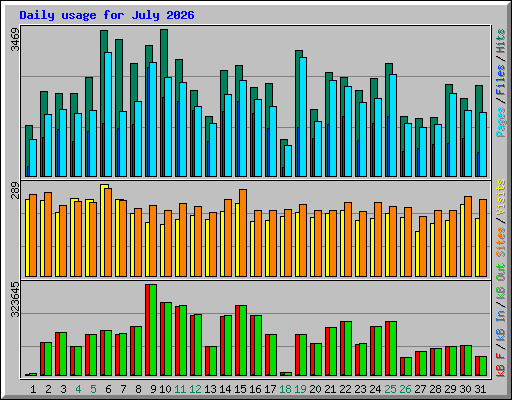
Task: Click the cyan files bar for day 18
Action: pos(288,161)
